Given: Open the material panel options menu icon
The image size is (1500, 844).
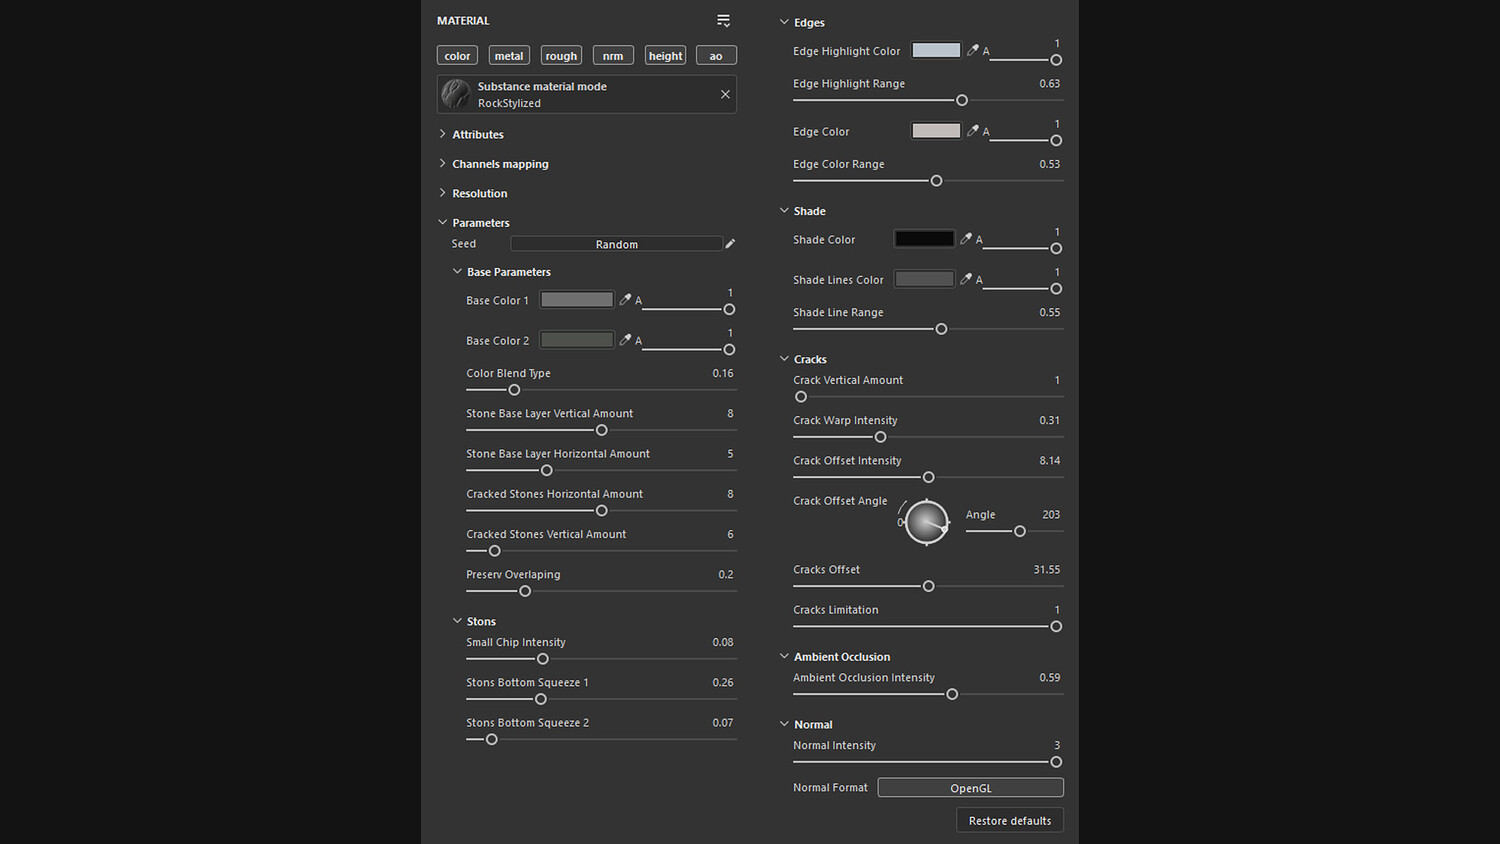Looking at the screenshot, I should tap(723, 21).
